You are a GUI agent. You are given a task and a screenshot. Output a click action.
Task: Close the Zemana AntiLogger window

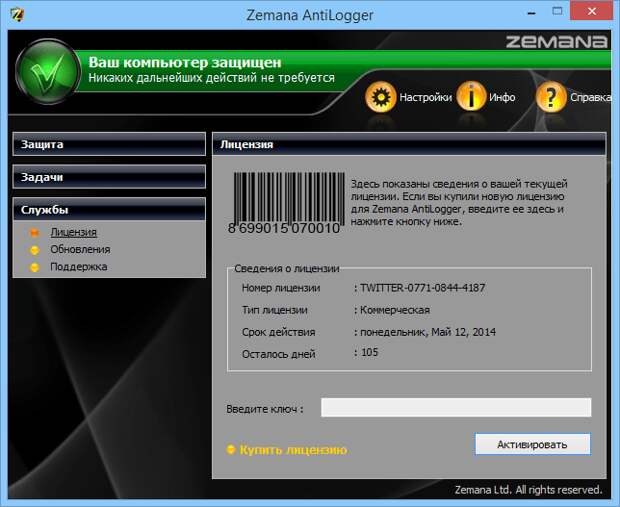pos(592,12)
